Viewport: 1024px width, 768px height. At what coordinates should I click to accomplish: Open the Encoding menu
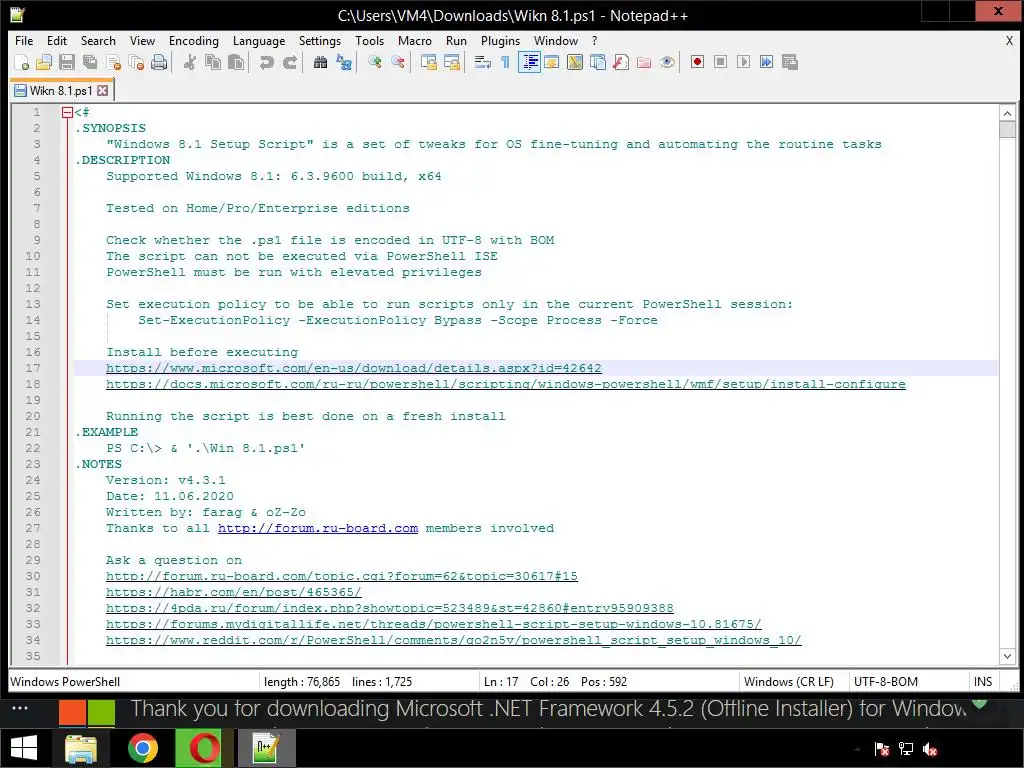[194, 40]
